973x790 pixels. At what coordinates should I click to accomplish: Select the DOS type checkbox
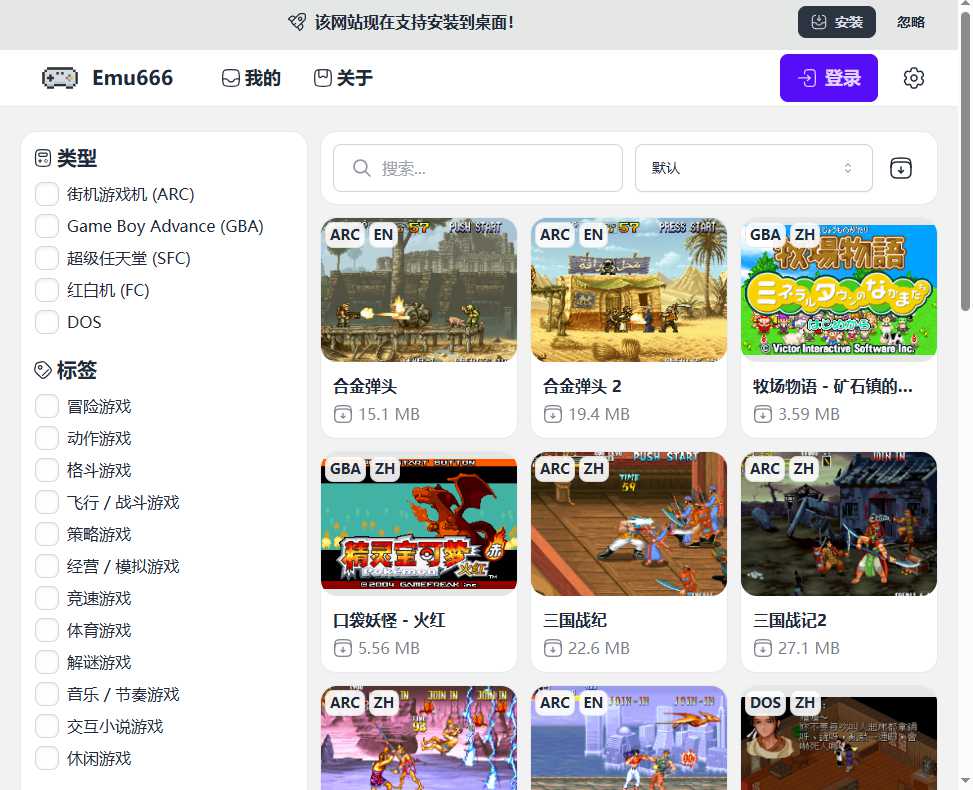[47, 322]
